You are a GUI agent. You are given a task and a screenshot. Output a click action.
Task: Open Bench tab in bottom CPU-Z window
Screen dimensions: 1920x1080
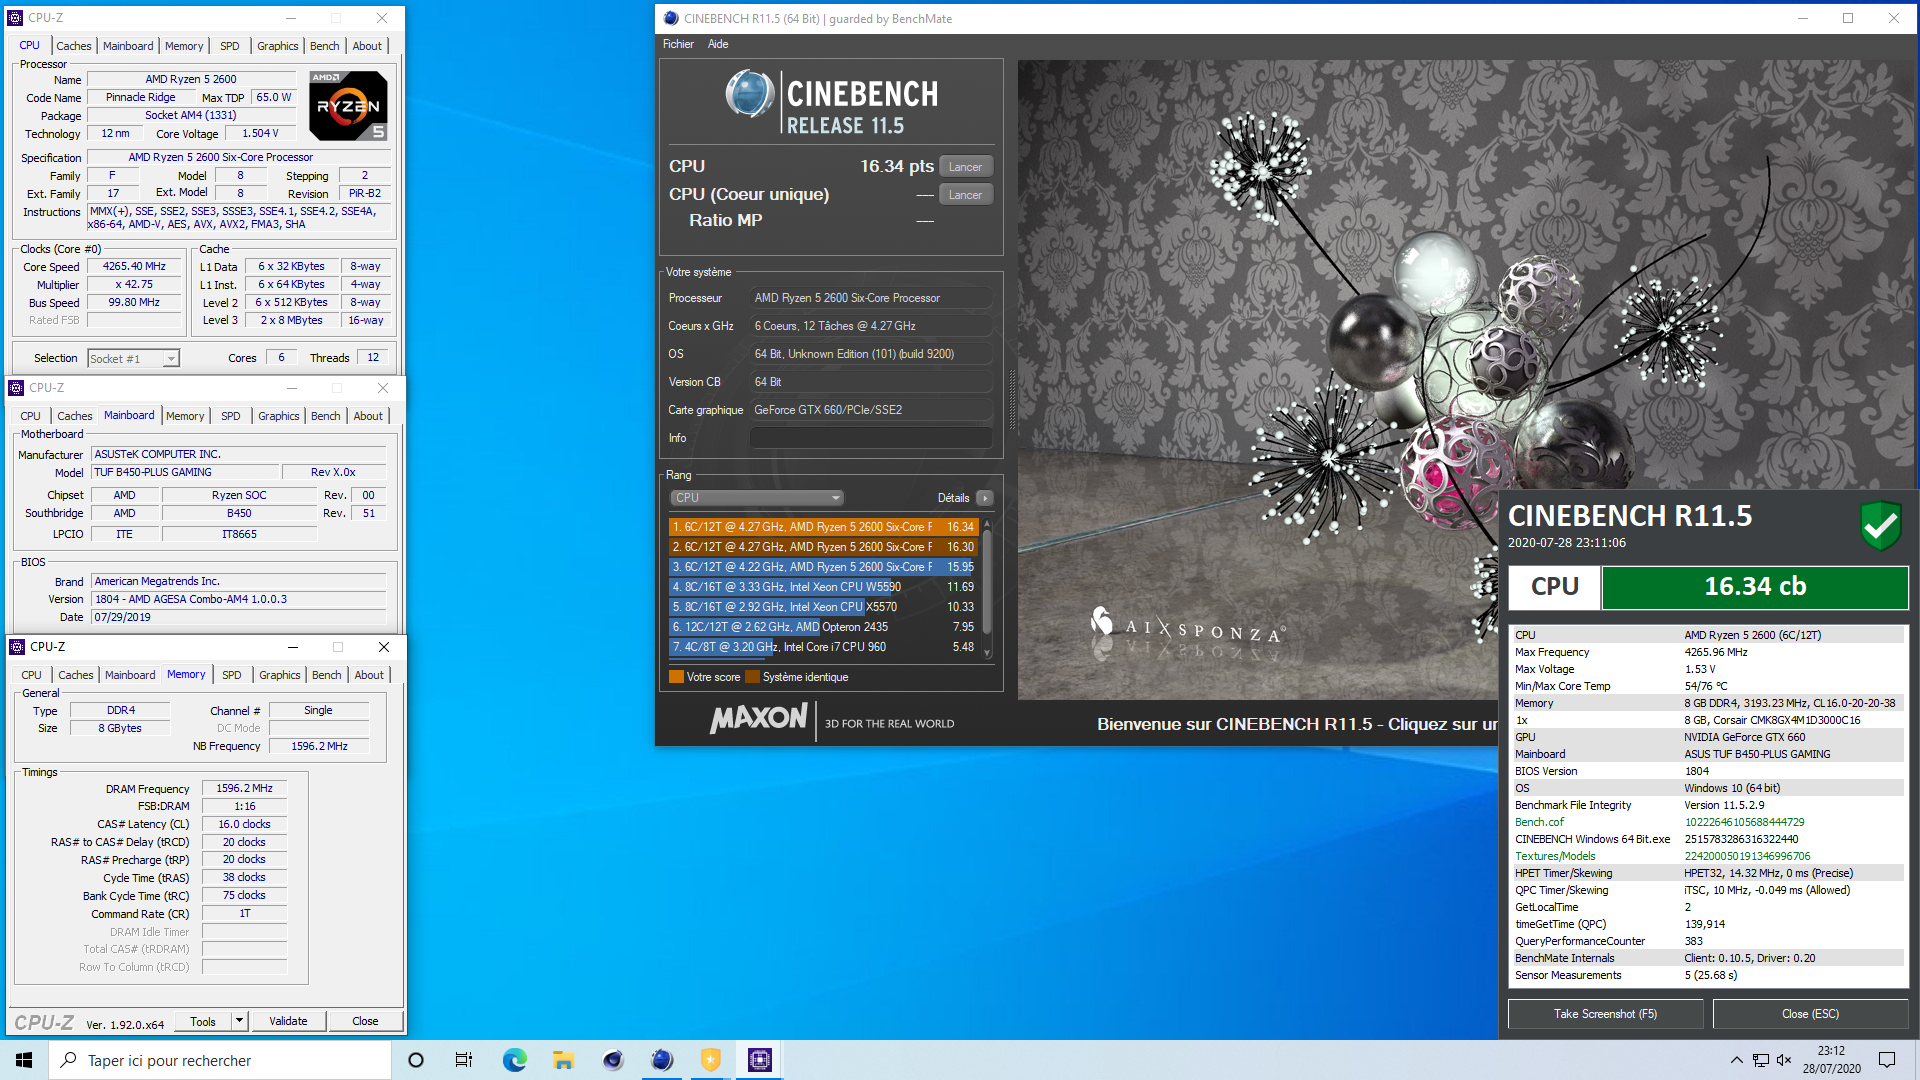pyautogui.click(x=327, y=675)
